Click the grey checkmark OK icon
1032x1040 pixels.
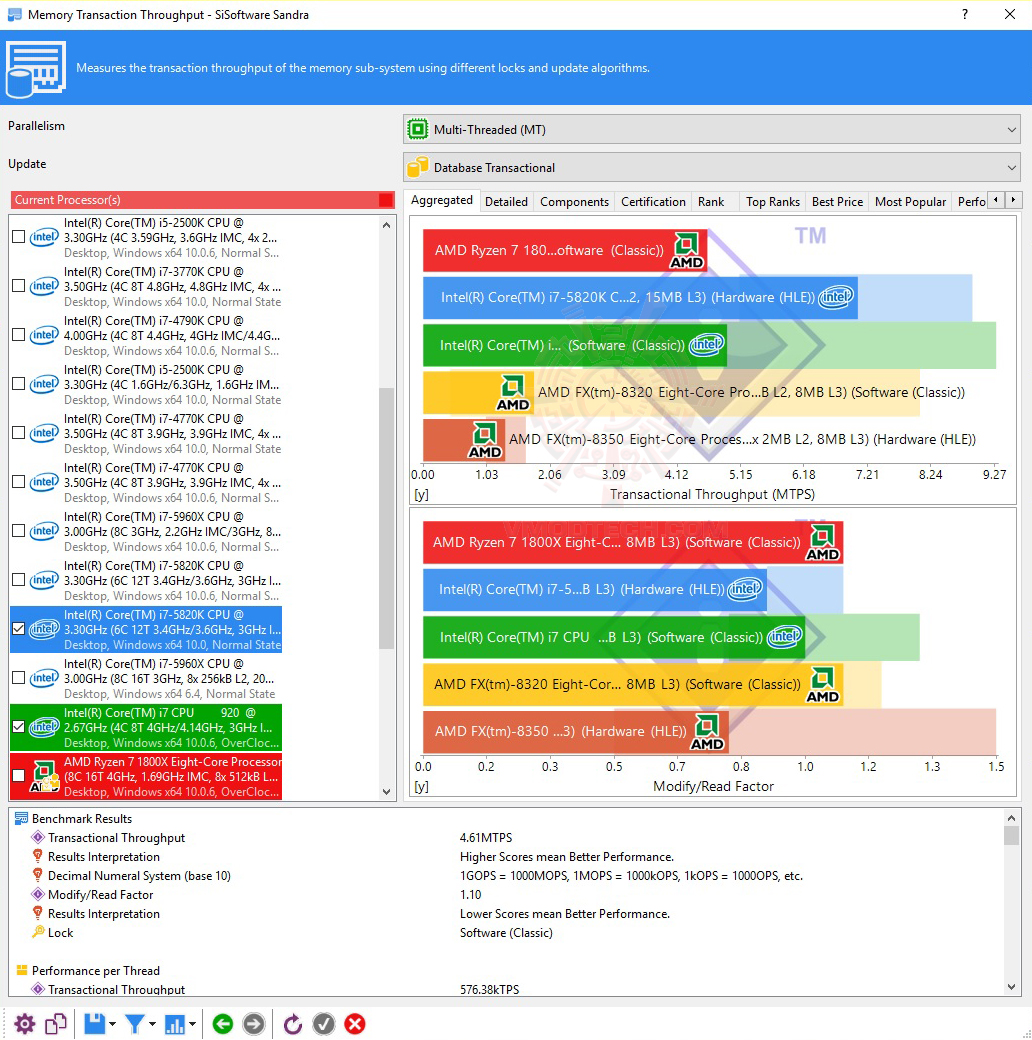click(324, 1023)
